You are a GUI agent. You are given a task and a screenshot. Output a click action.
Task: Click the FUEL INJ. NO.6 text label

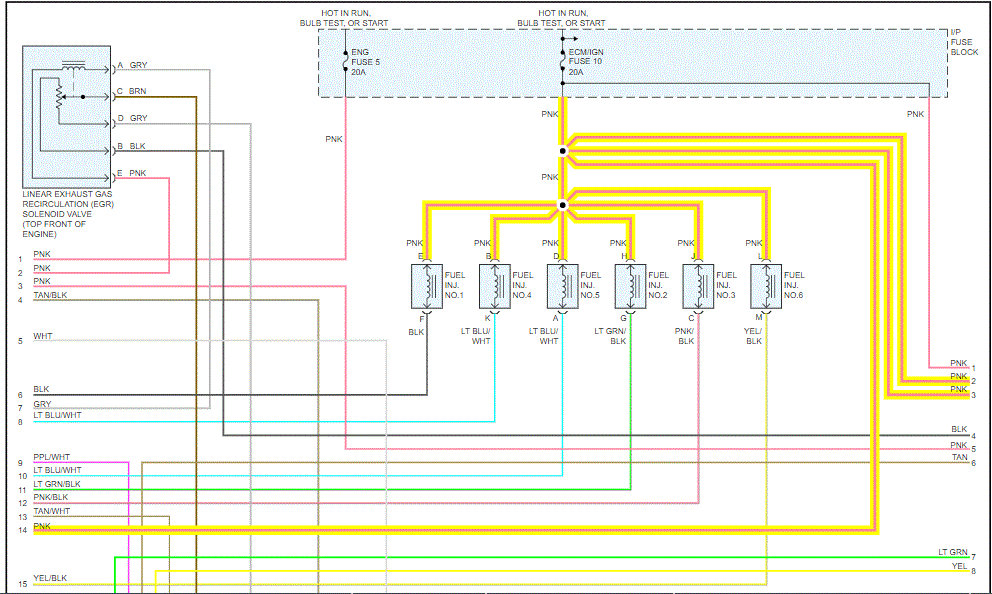[794, 285]
